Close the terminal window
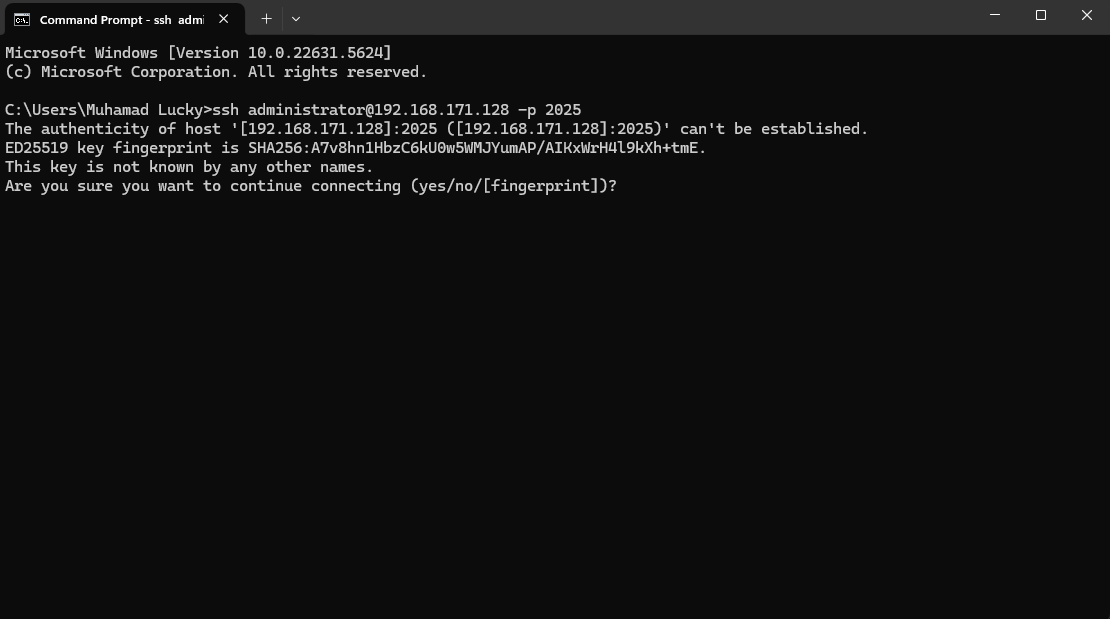Screen dimensions: 1110x619 coord(1087,15)
